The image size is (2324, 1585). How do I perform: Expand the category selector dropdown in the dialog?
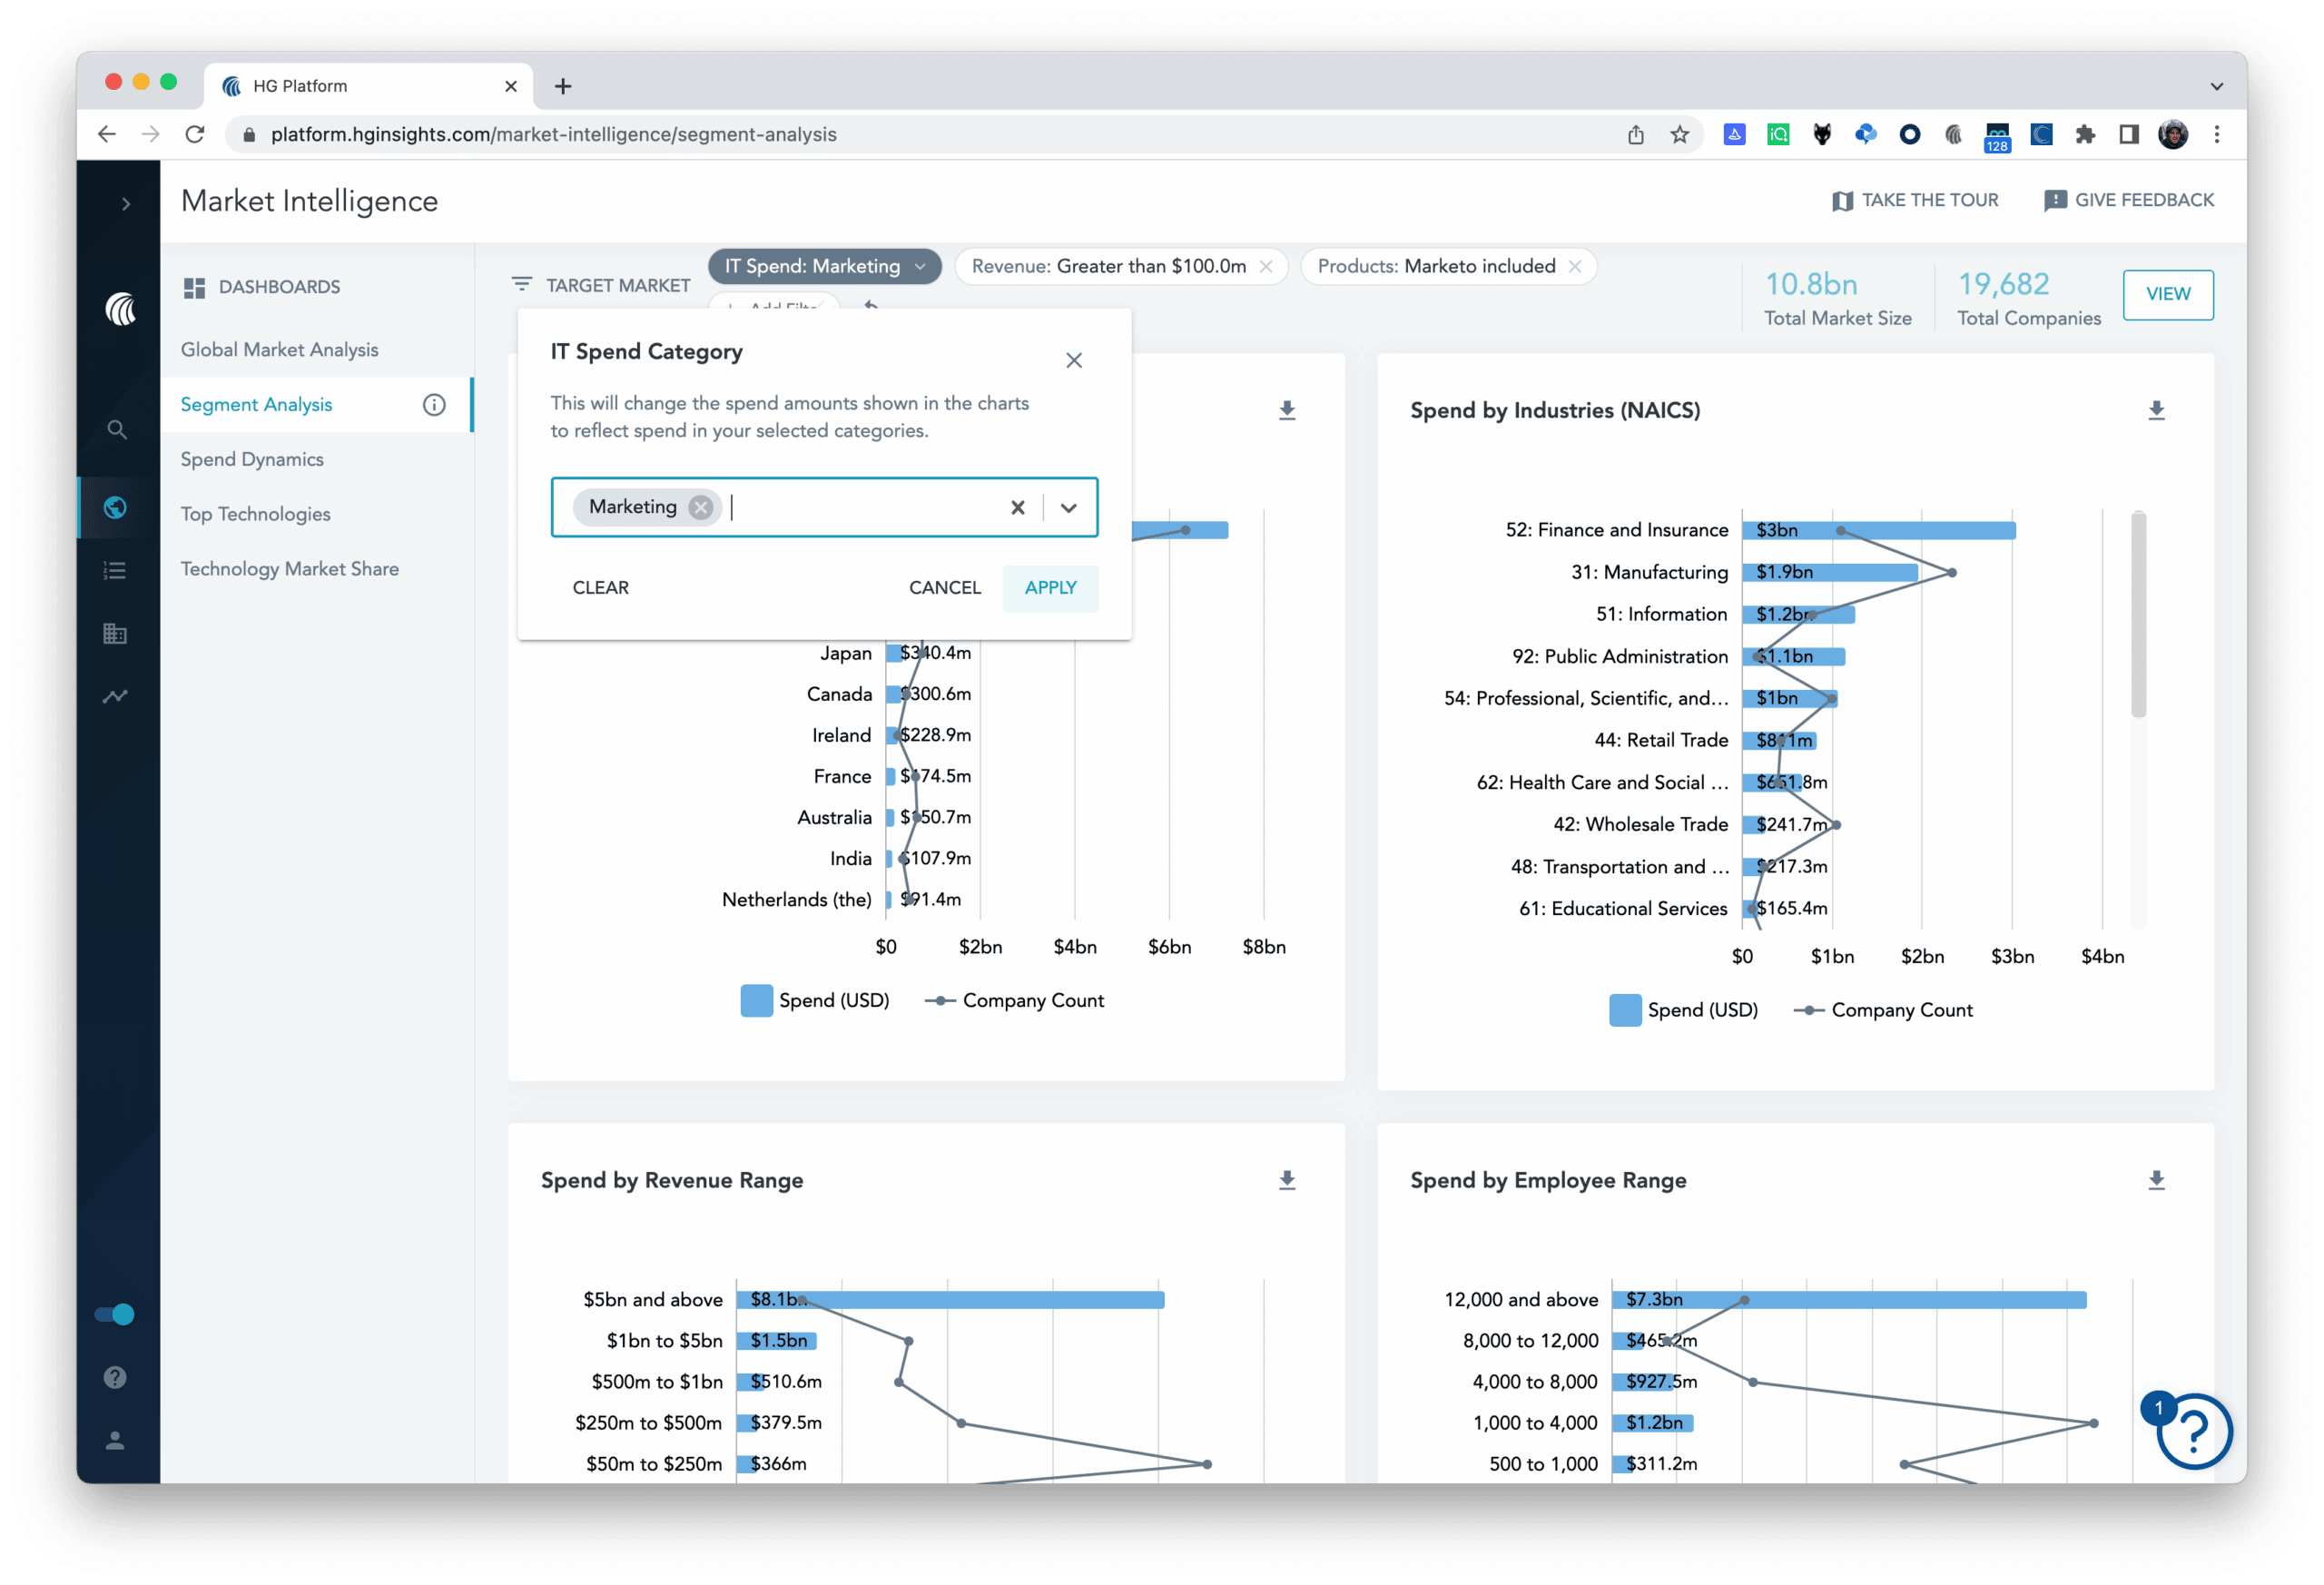pyautogui.click(x=1068, y=507)
